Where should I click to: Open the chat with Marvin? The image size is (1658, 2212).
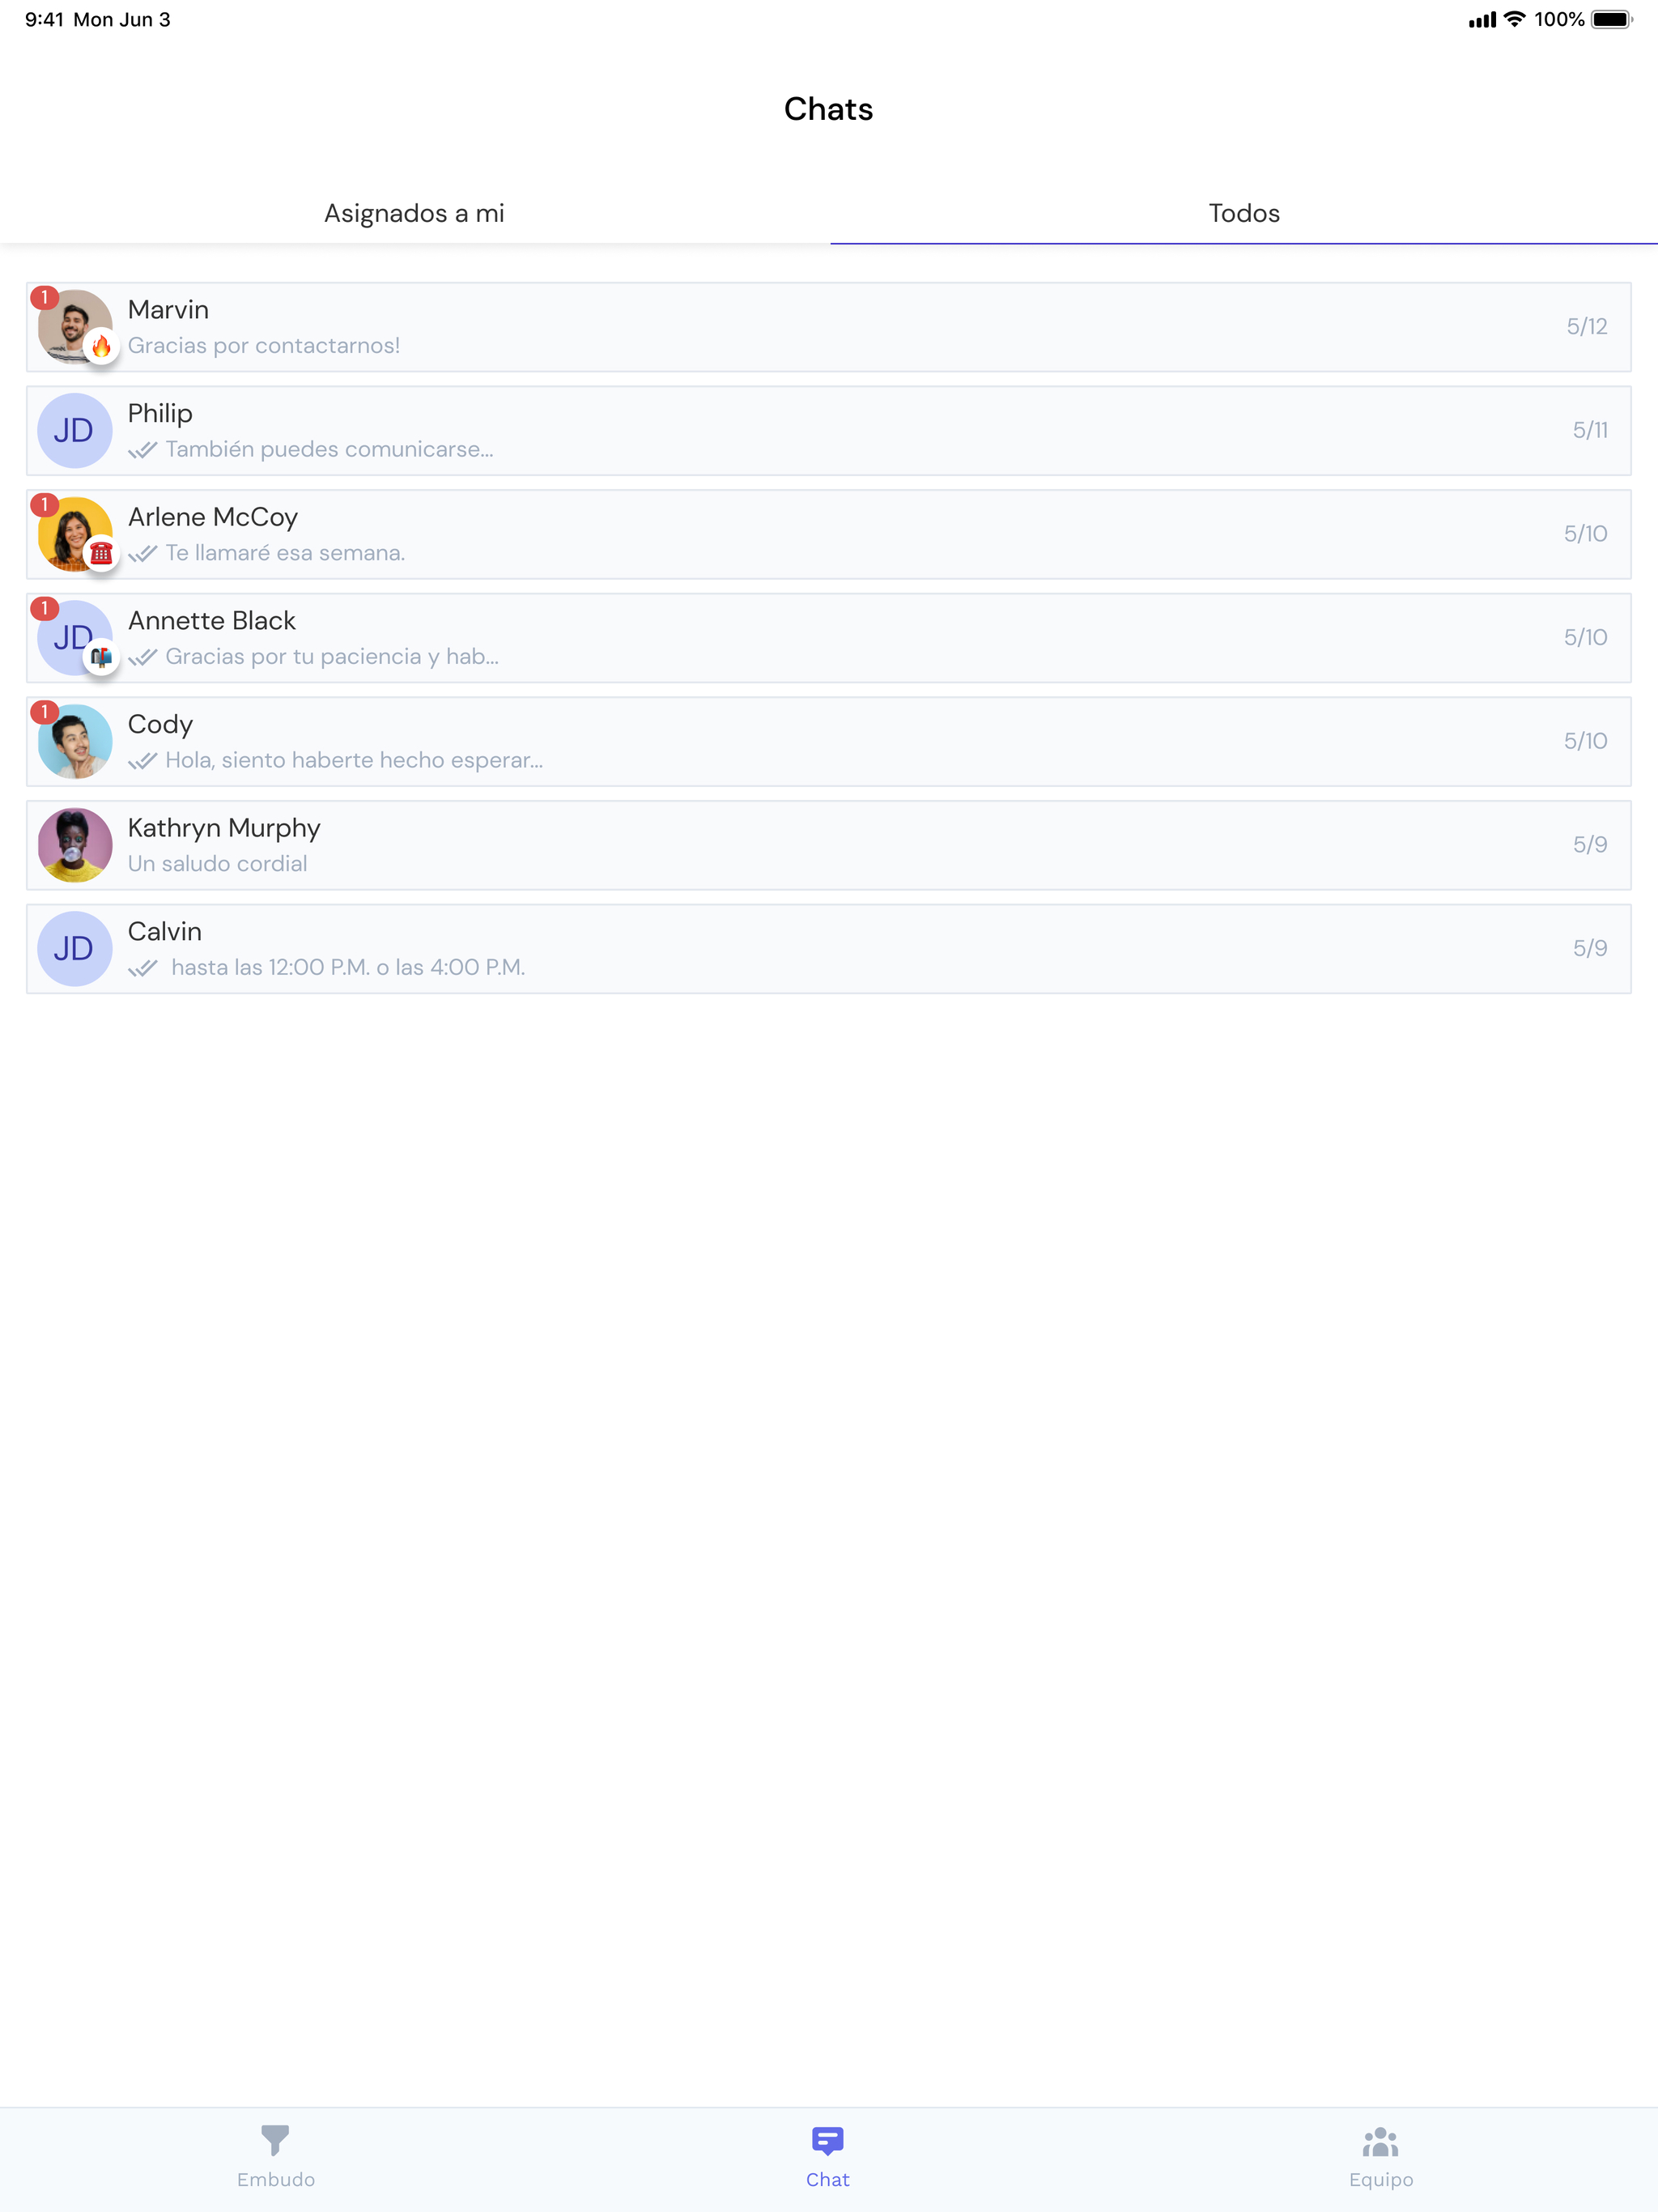tap(829, 327)
